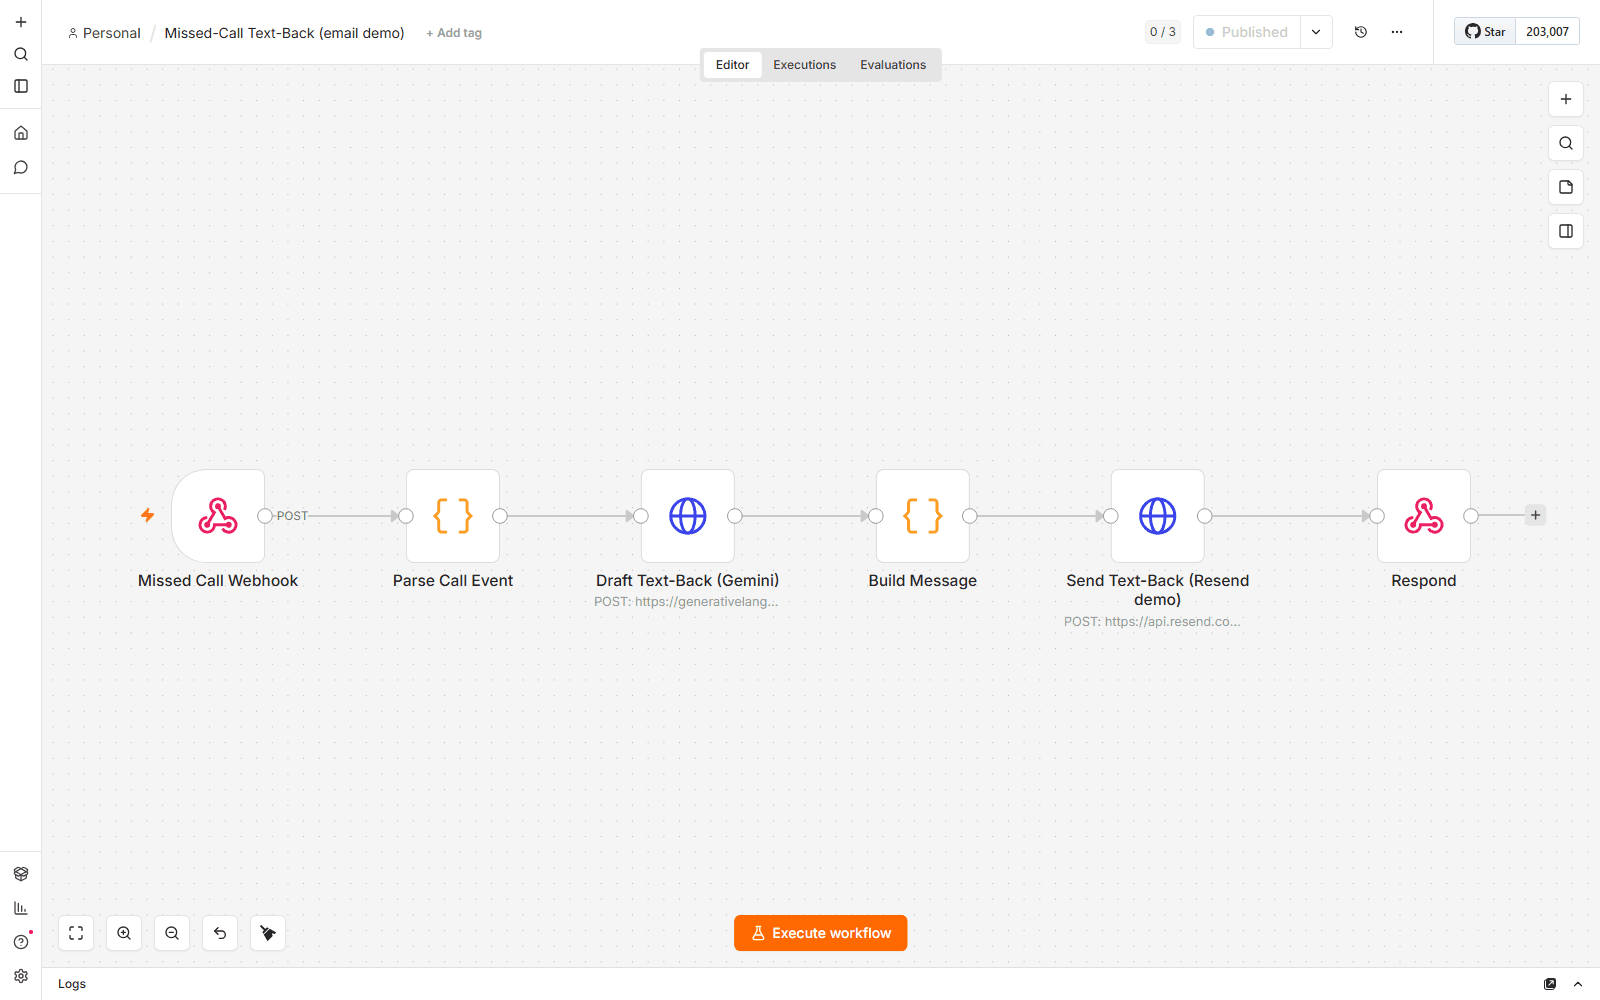Screen dimensions: 1600x1000
Task: Open the workflow history icon
Action: (1361, 32)
